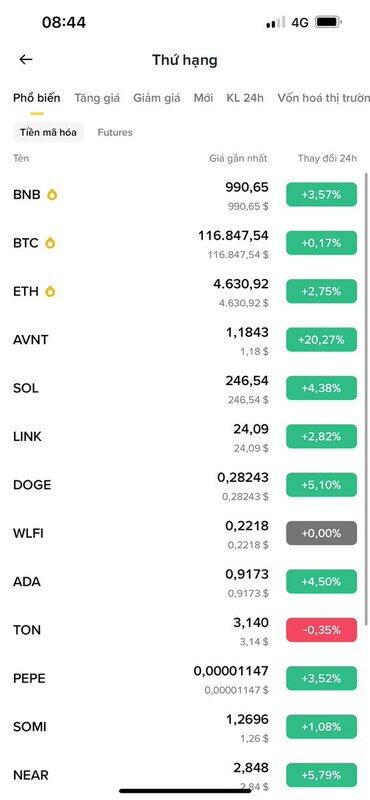Sort by Thay đổi 24h column
Screen dimensions: 370x800
pyautogui.click(x=327, y=159)
